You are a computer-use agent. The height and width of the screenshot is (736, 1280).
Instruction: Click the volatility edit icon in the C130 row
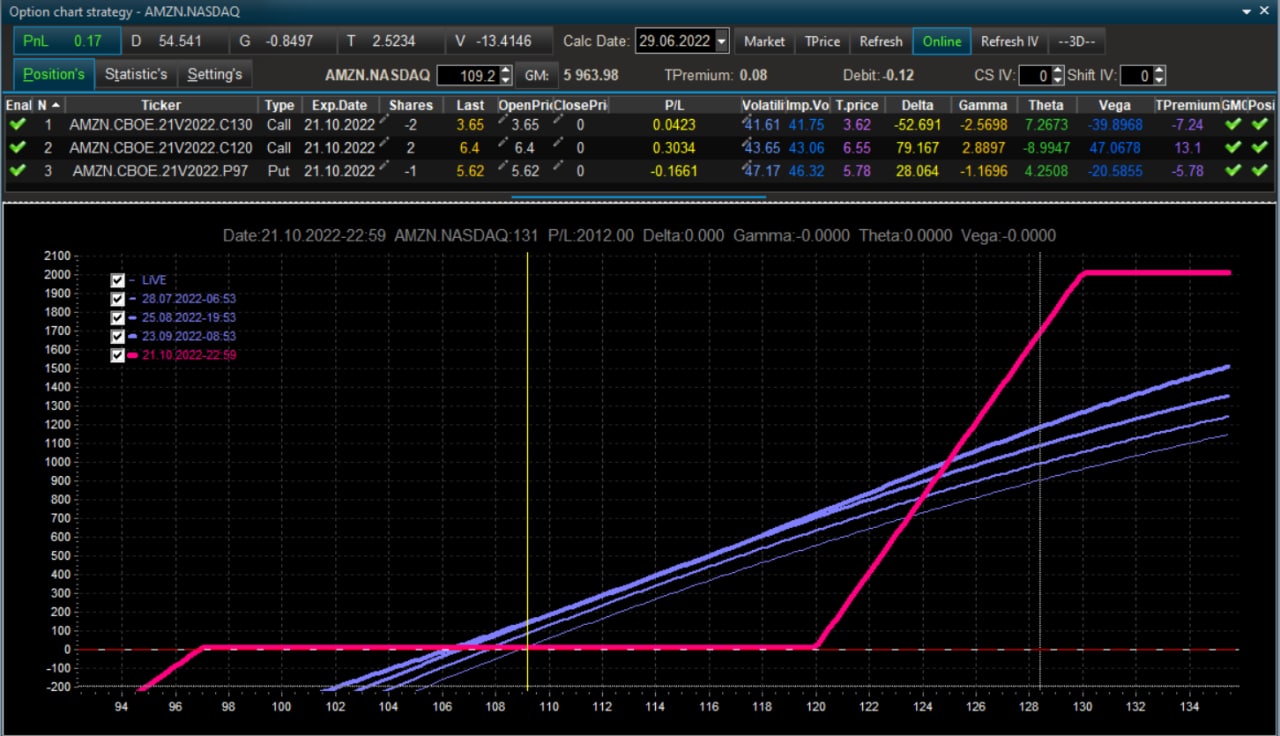click(x=746, y=120)
